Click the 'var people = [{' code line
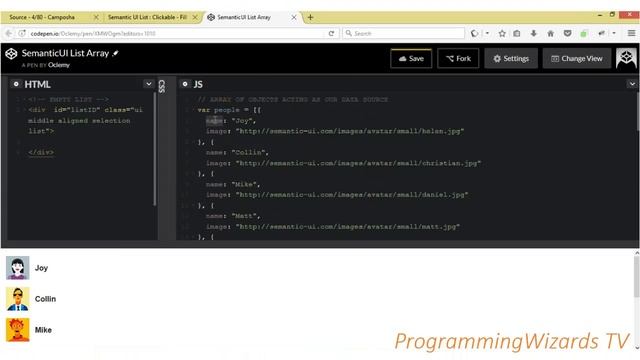This screenshot has width=640, height=360. [229, 110]
